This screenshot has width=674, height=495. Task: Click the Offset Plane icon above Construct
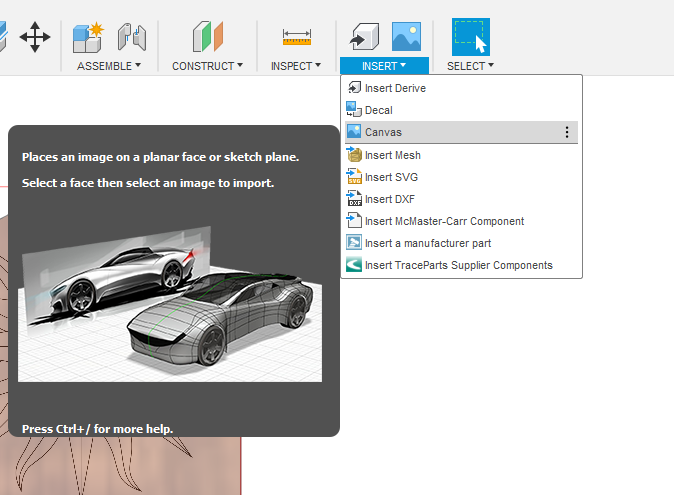pos(208,37)
